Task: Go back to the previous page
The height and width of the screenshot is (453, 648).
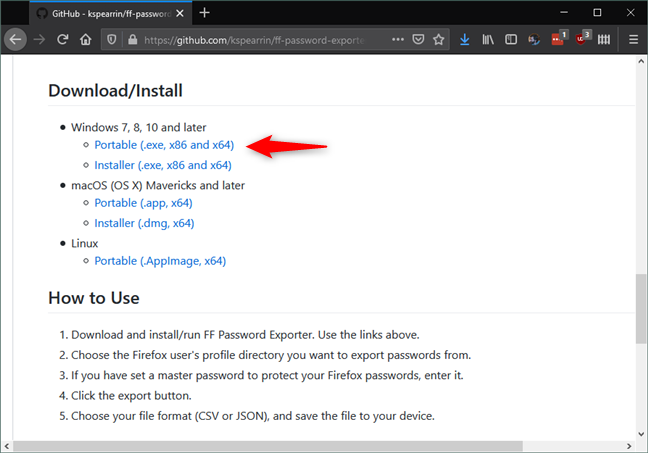Action: tap(15, 40)
